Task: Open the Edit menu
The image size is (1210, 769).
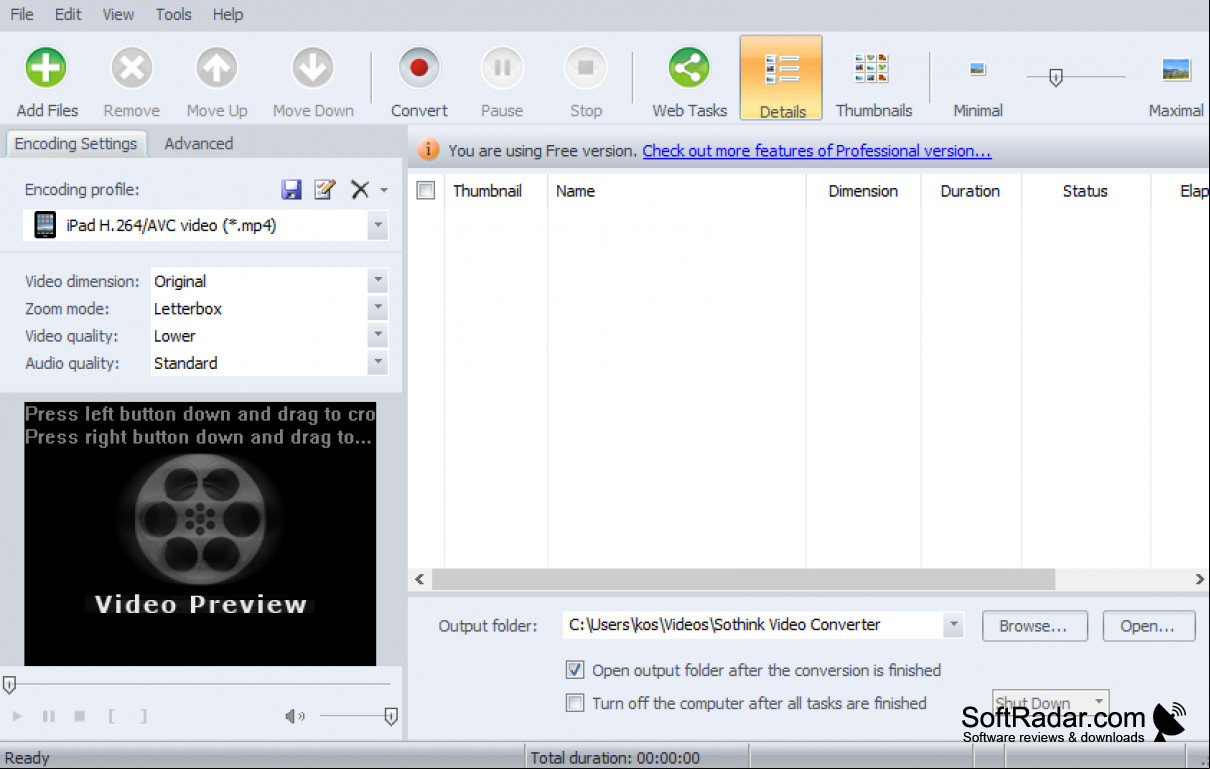Action: tap(69, 14)
